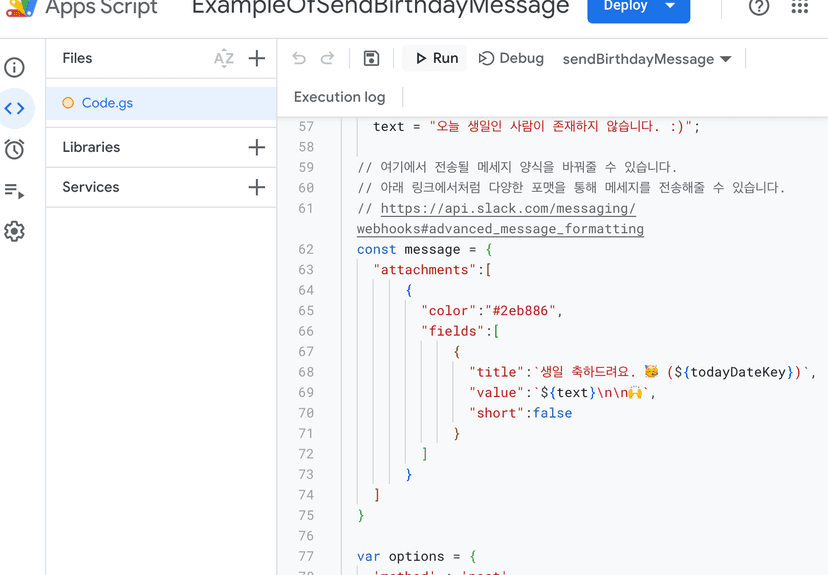Viewport: 828px width, 575px height.
Task: Add a new file with Files plus icon
Action: point(257,58)
